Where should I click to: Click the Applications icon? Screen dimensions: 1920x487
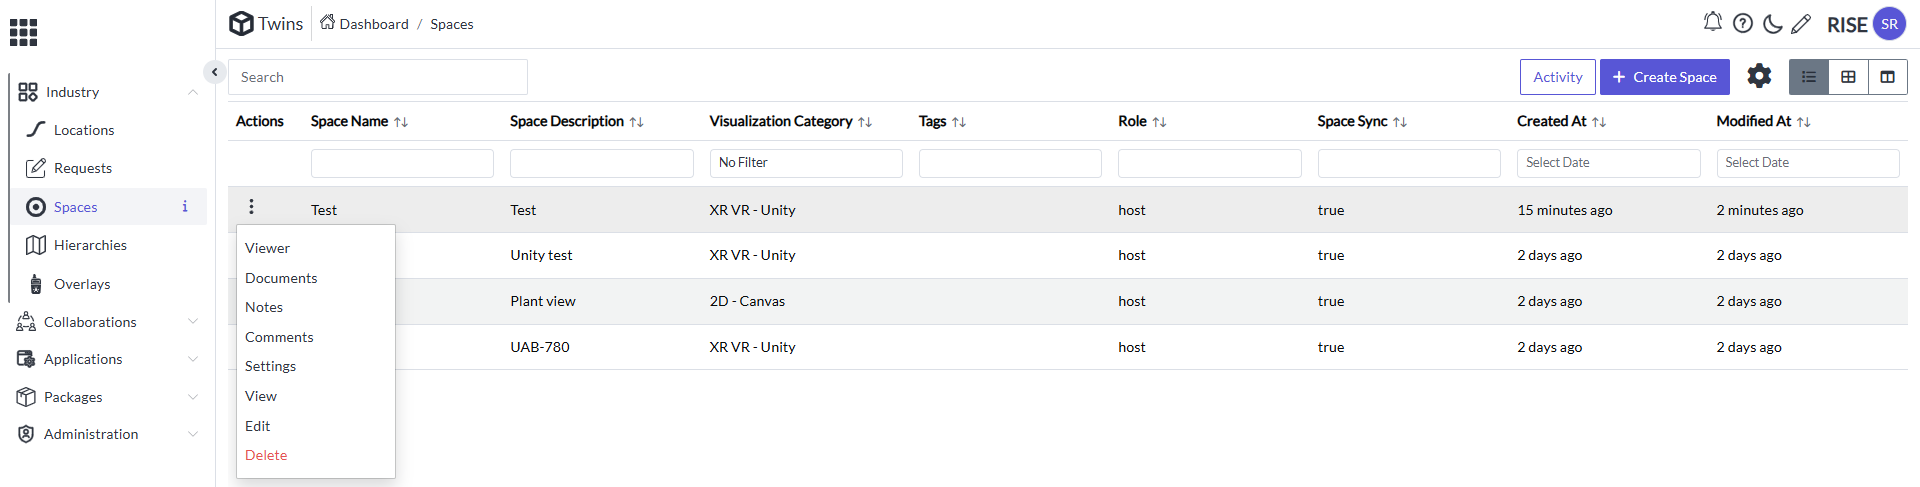[26, 359]
